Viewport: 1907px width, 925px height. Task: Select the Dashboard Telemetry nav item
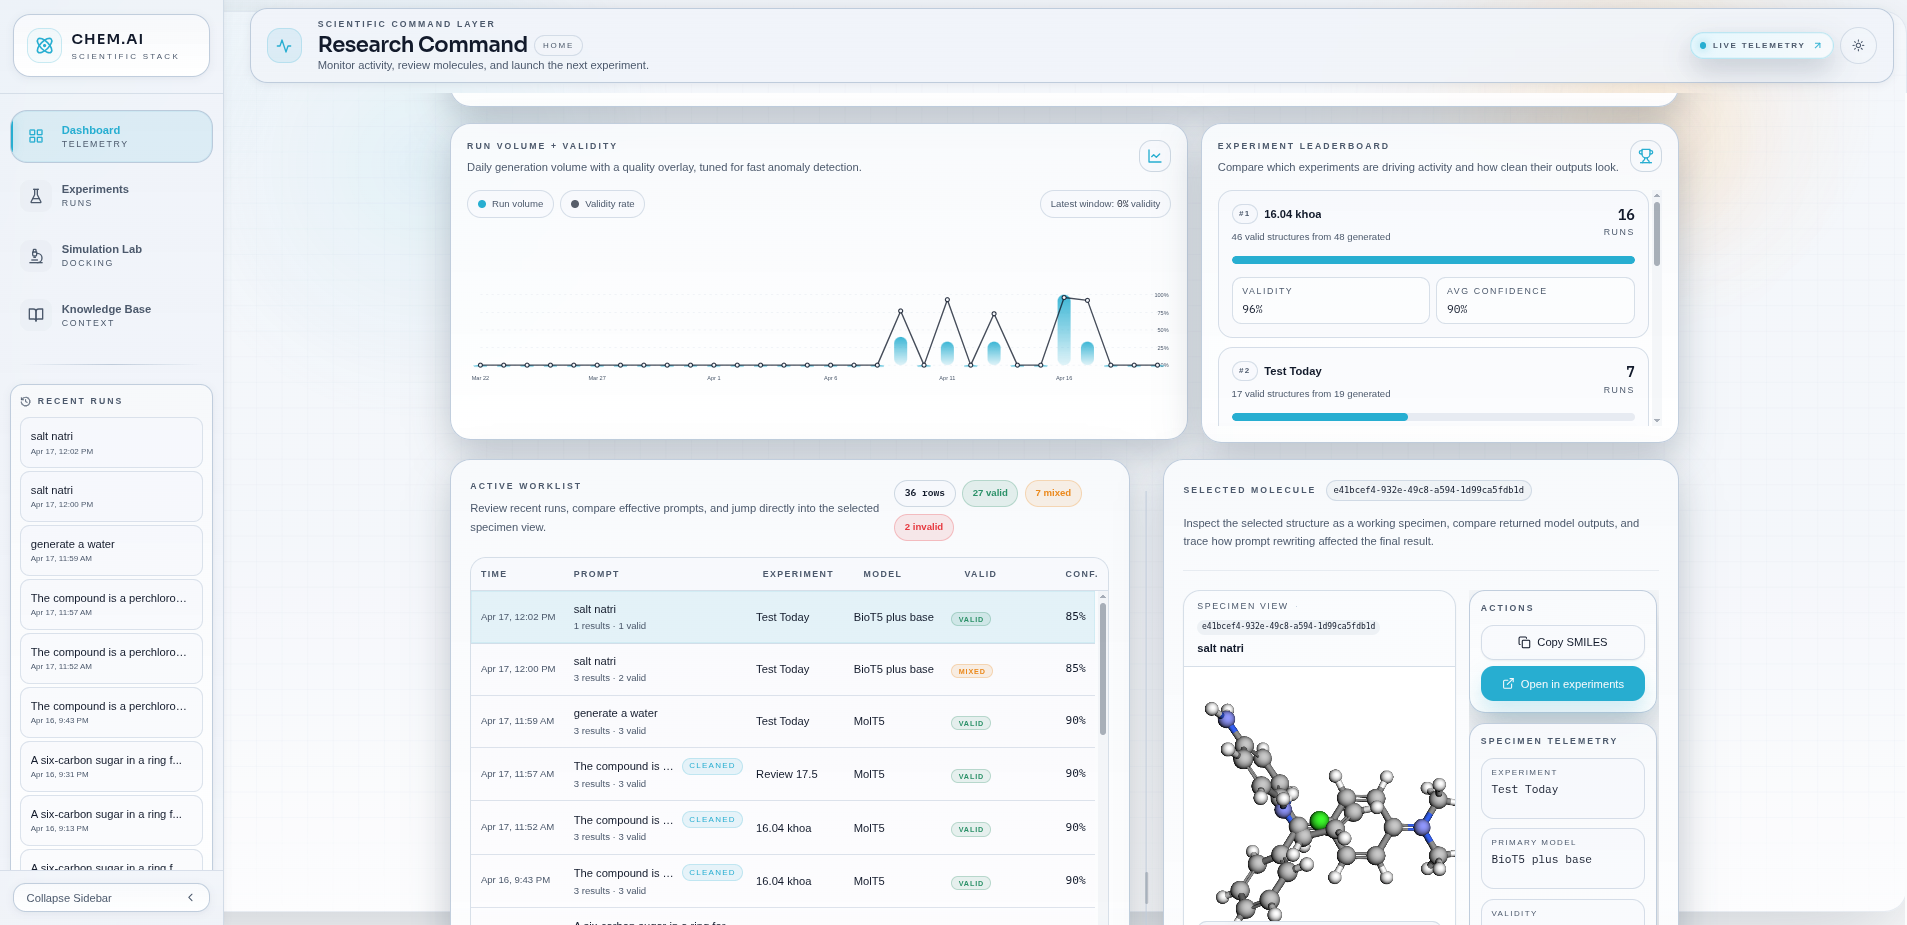tap(111, 136)
